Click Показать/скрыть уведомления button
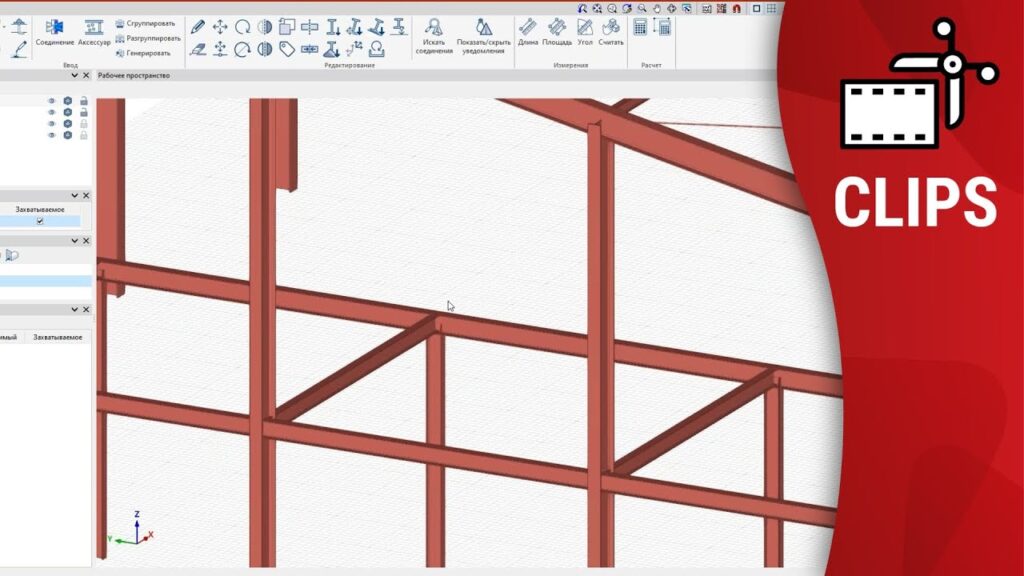The image size is (1024, 576). (483, 34)
